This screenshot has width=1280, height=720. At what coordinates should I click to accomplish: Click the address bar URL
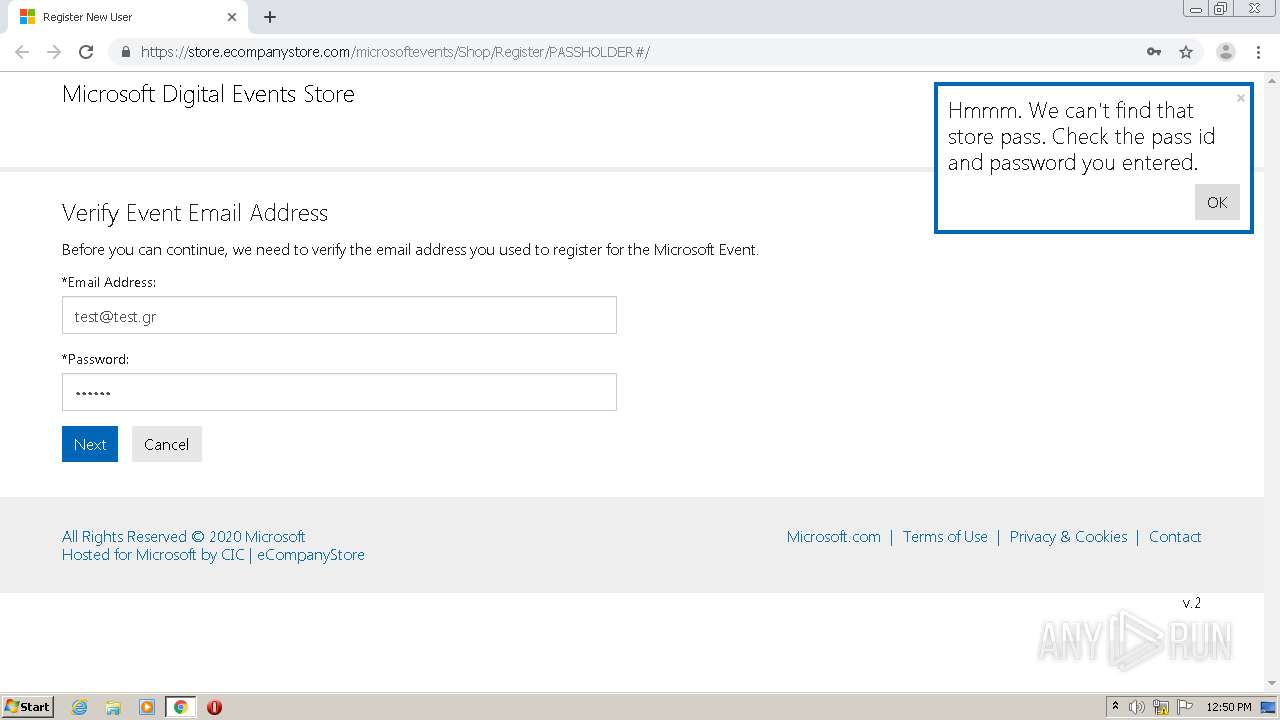[395, 52]
